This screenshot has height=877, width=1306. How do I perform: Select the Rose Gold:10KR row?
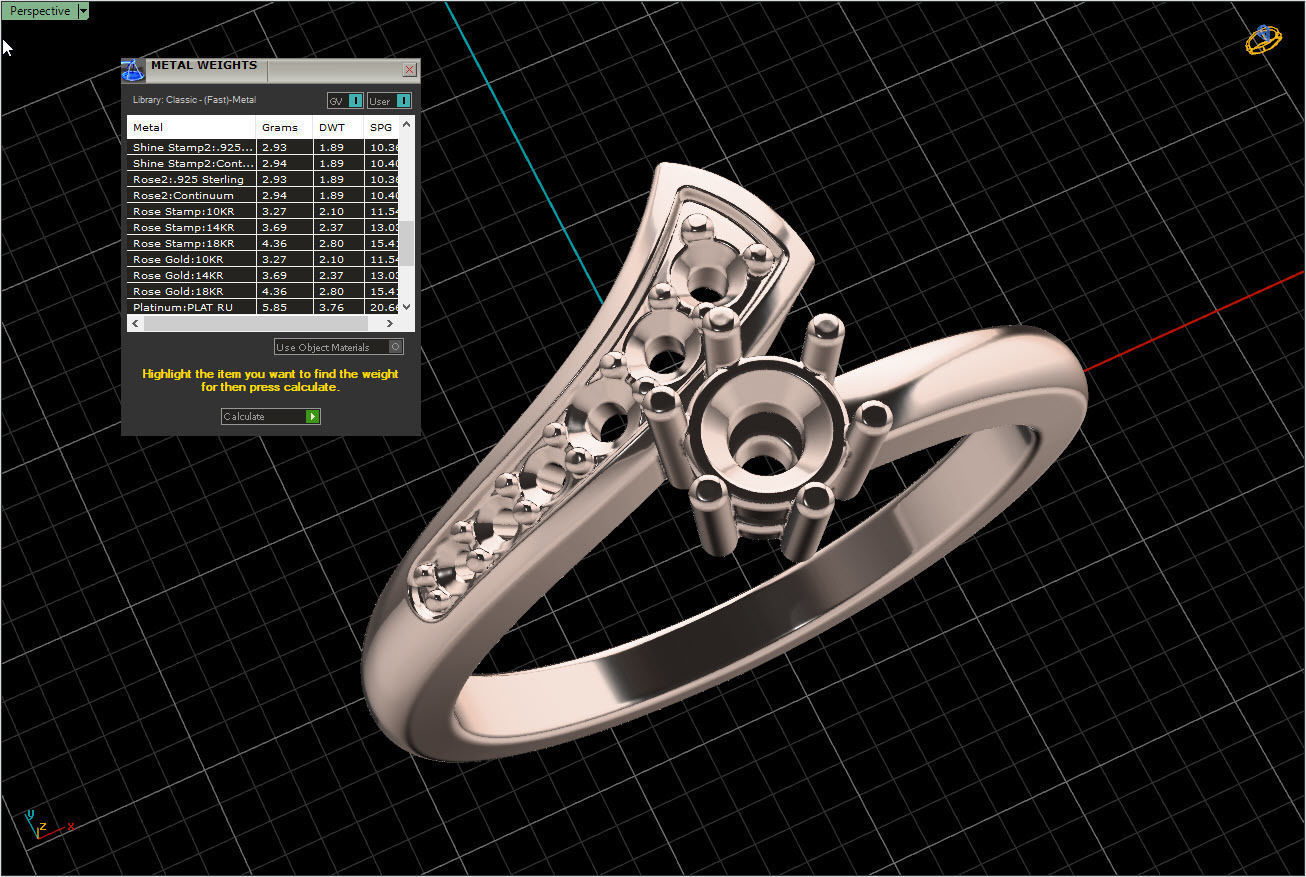264,259
